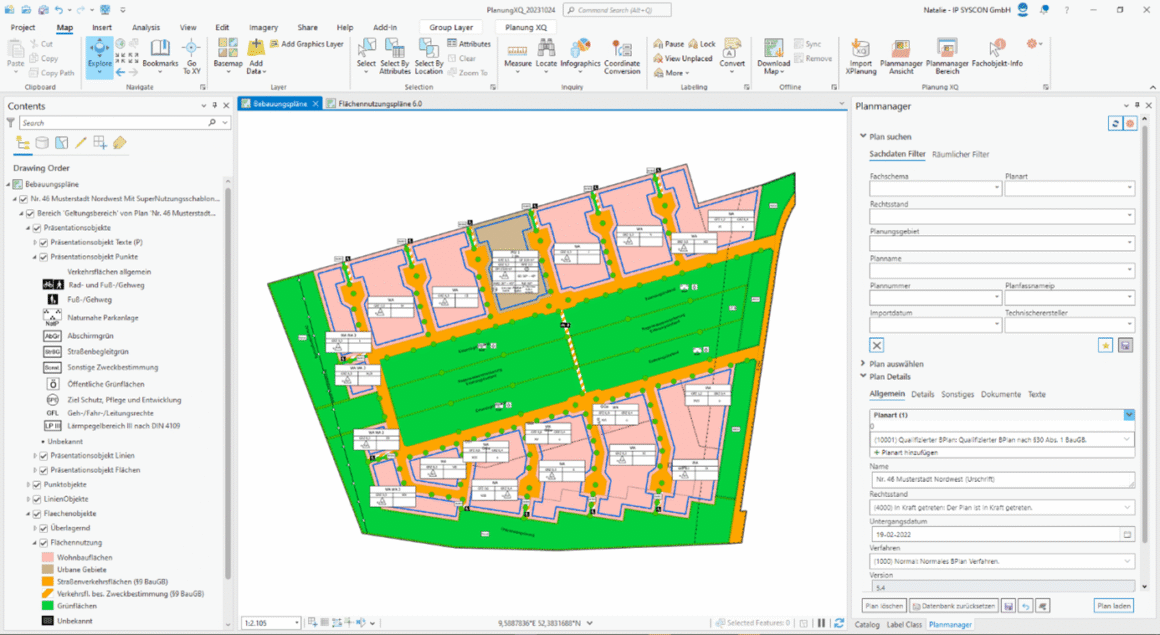Open the Dokumente details tab
The image size is (1160, 635).
tap(1000, 394)
